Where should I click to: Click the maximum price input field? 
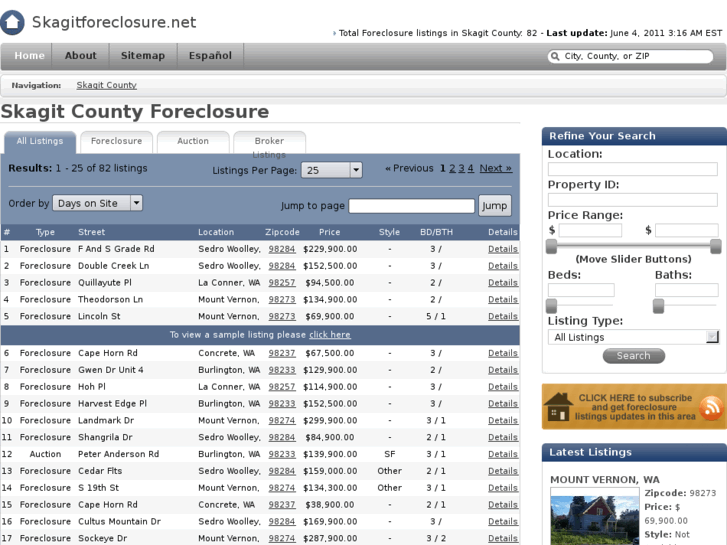(x=687, y=231)
